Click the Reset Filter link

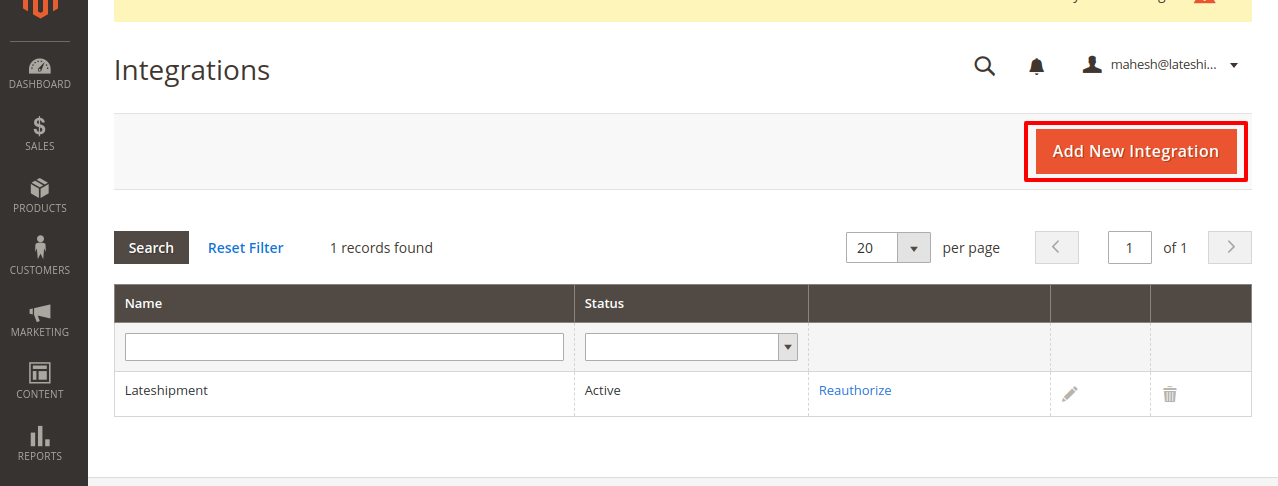pos(245,248)
